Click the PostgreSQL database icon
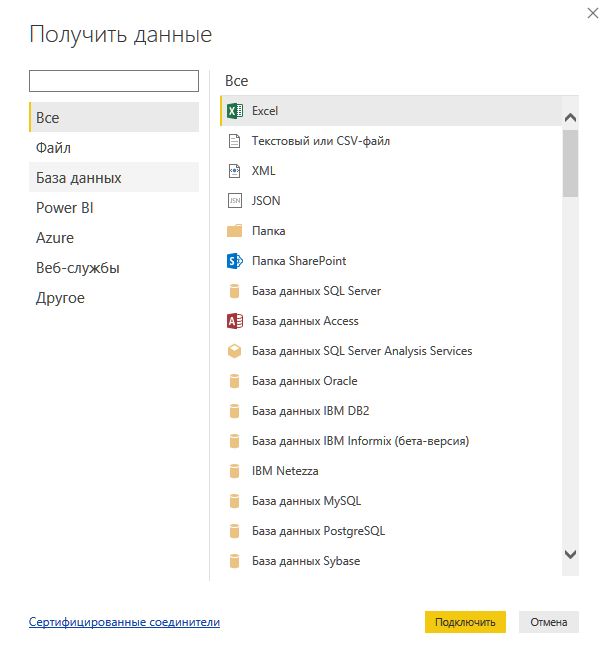This screenshot has width=609, height=662. 234,531
